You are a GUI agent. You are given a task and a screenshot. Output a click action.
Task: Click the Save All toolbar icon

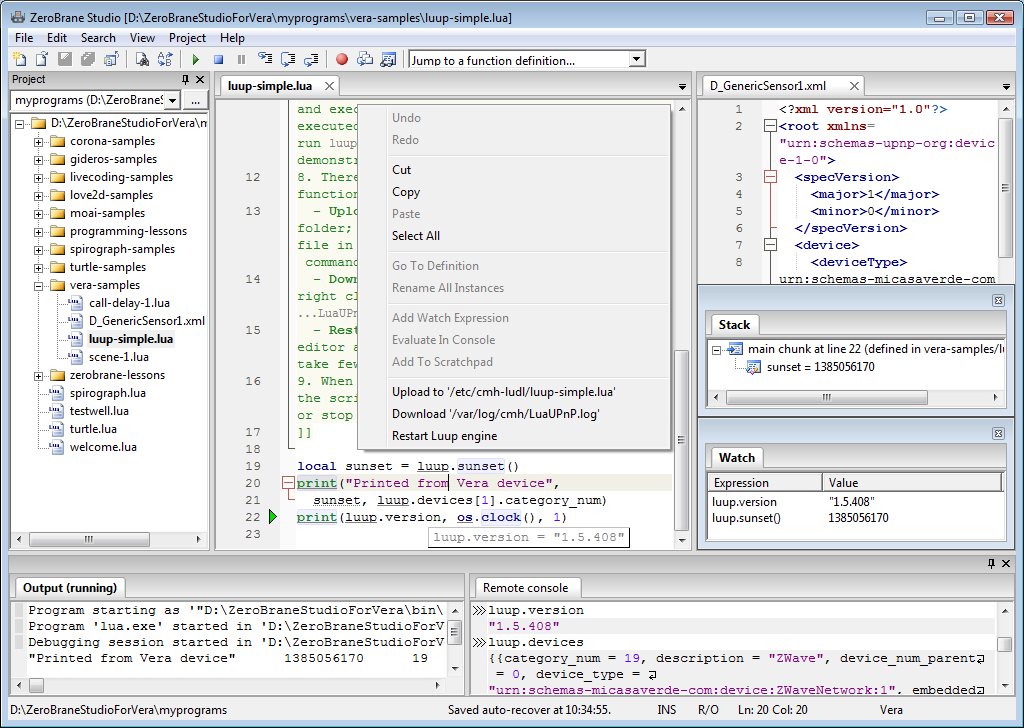tap(88, 59)
